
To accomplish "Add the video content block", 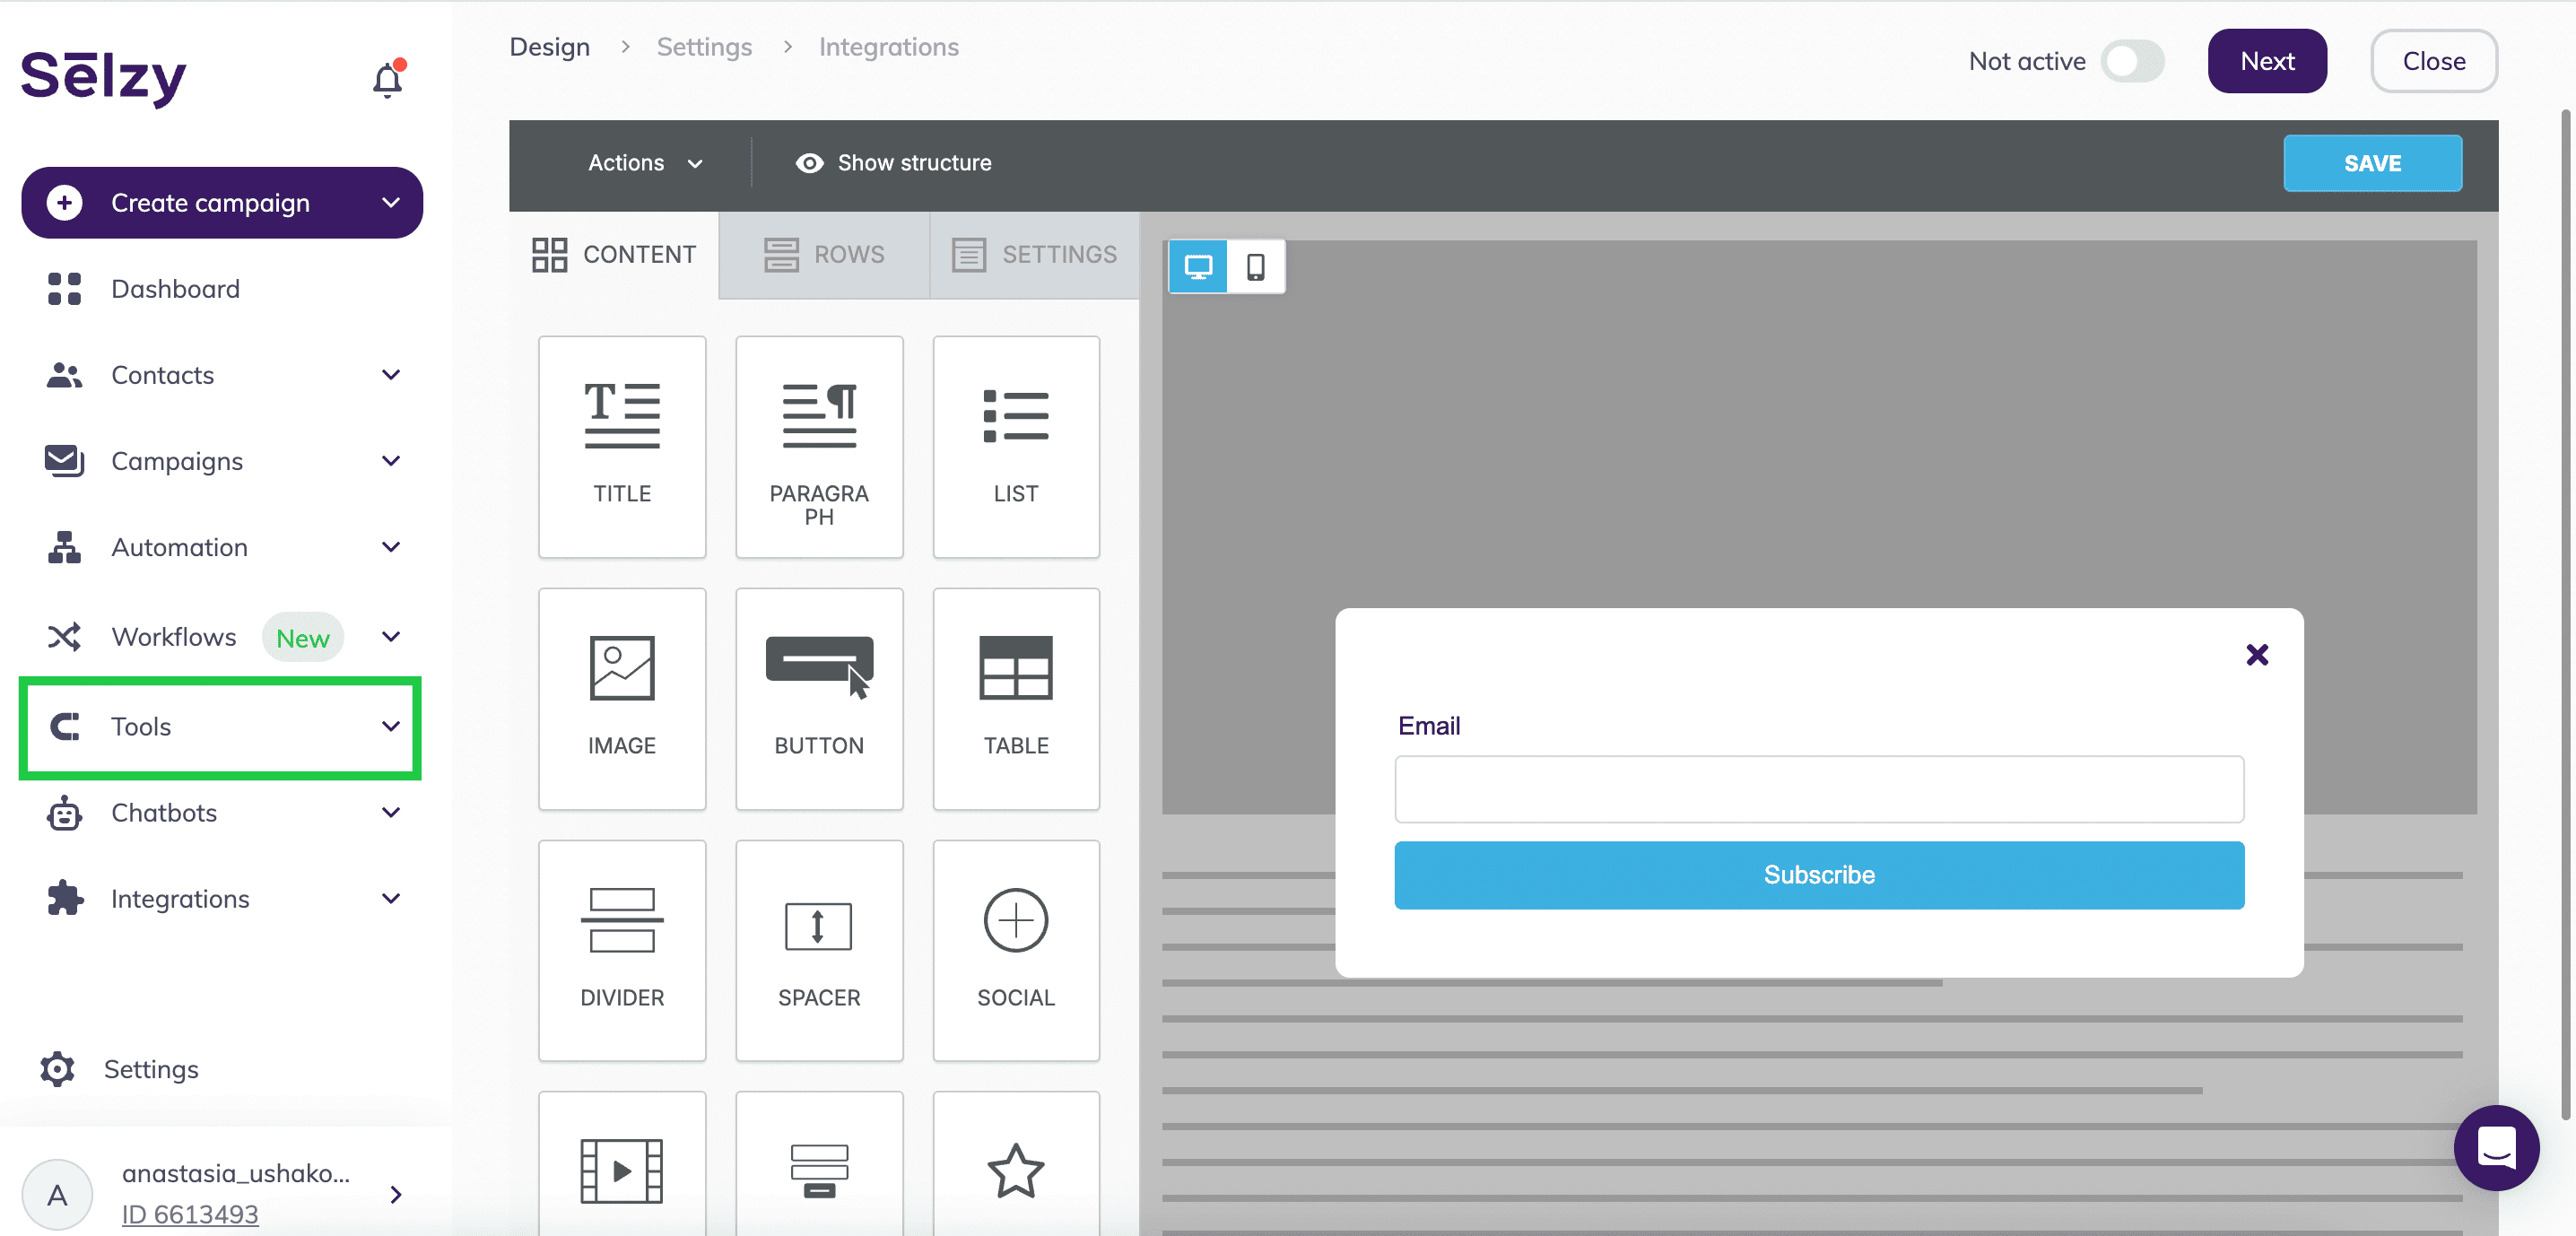I will tap(622, 1165).
